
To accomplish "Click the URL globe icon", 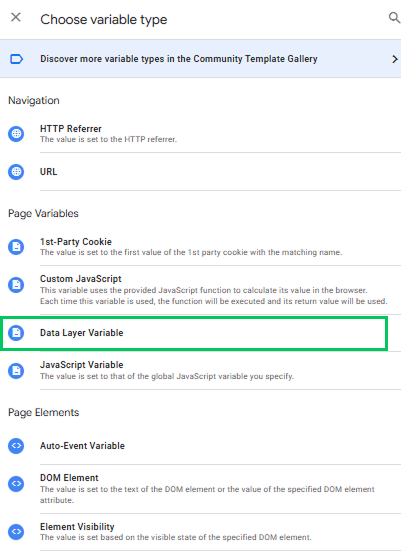I will (x=16, y=172).
